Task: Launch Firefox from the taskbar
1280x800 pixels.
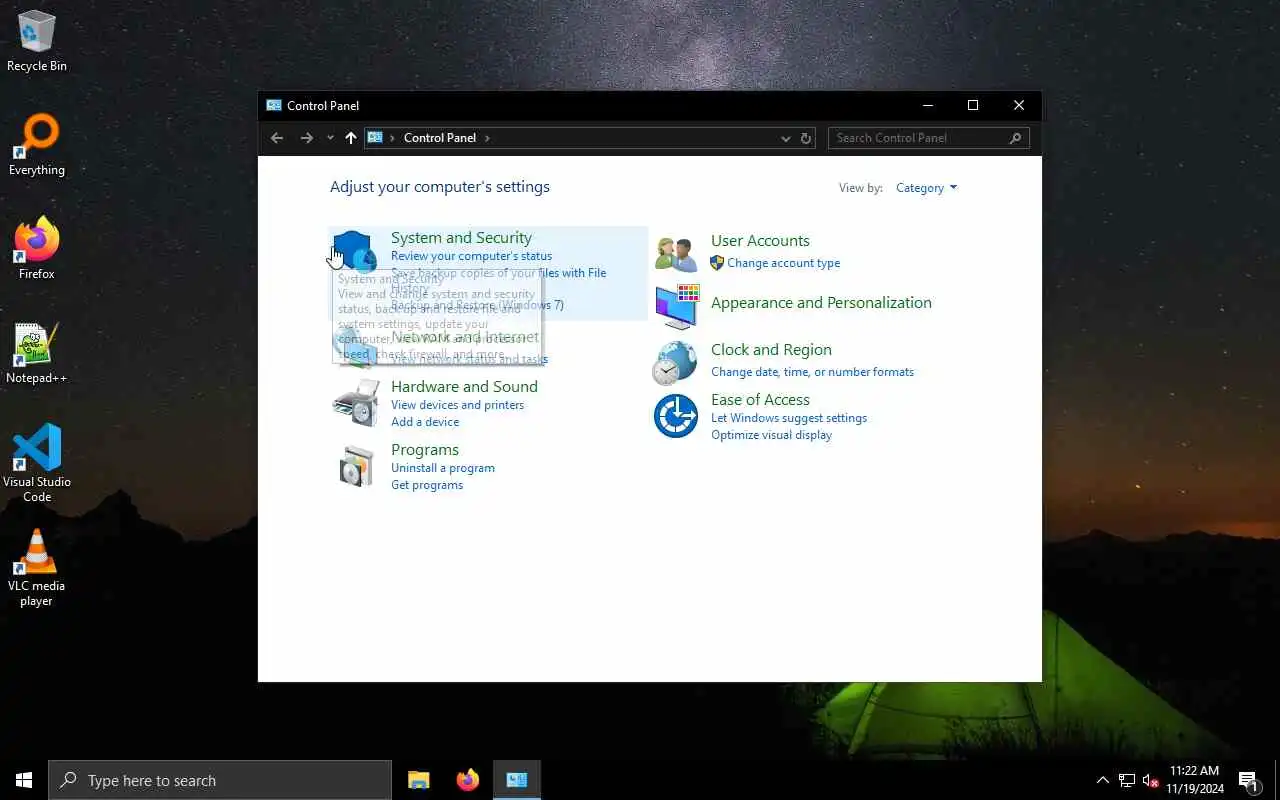Action: (468, 780)
